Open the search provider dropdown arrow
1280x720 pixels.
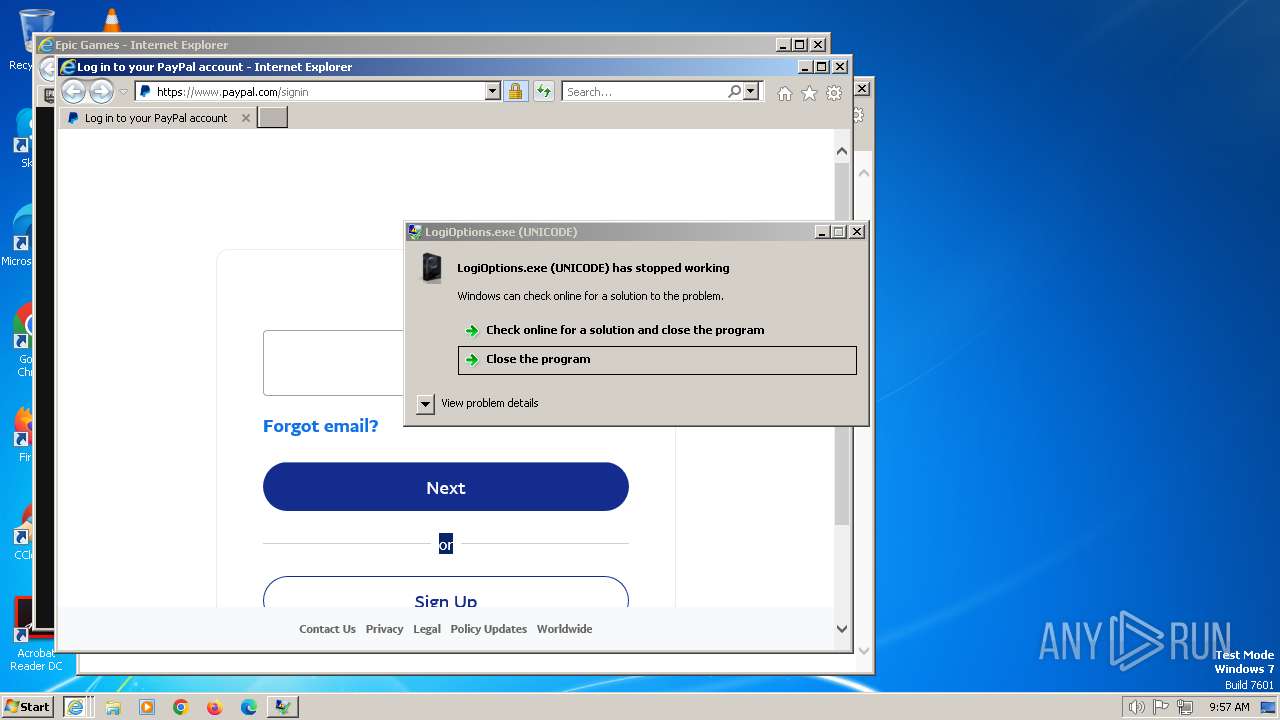[751, 91]
